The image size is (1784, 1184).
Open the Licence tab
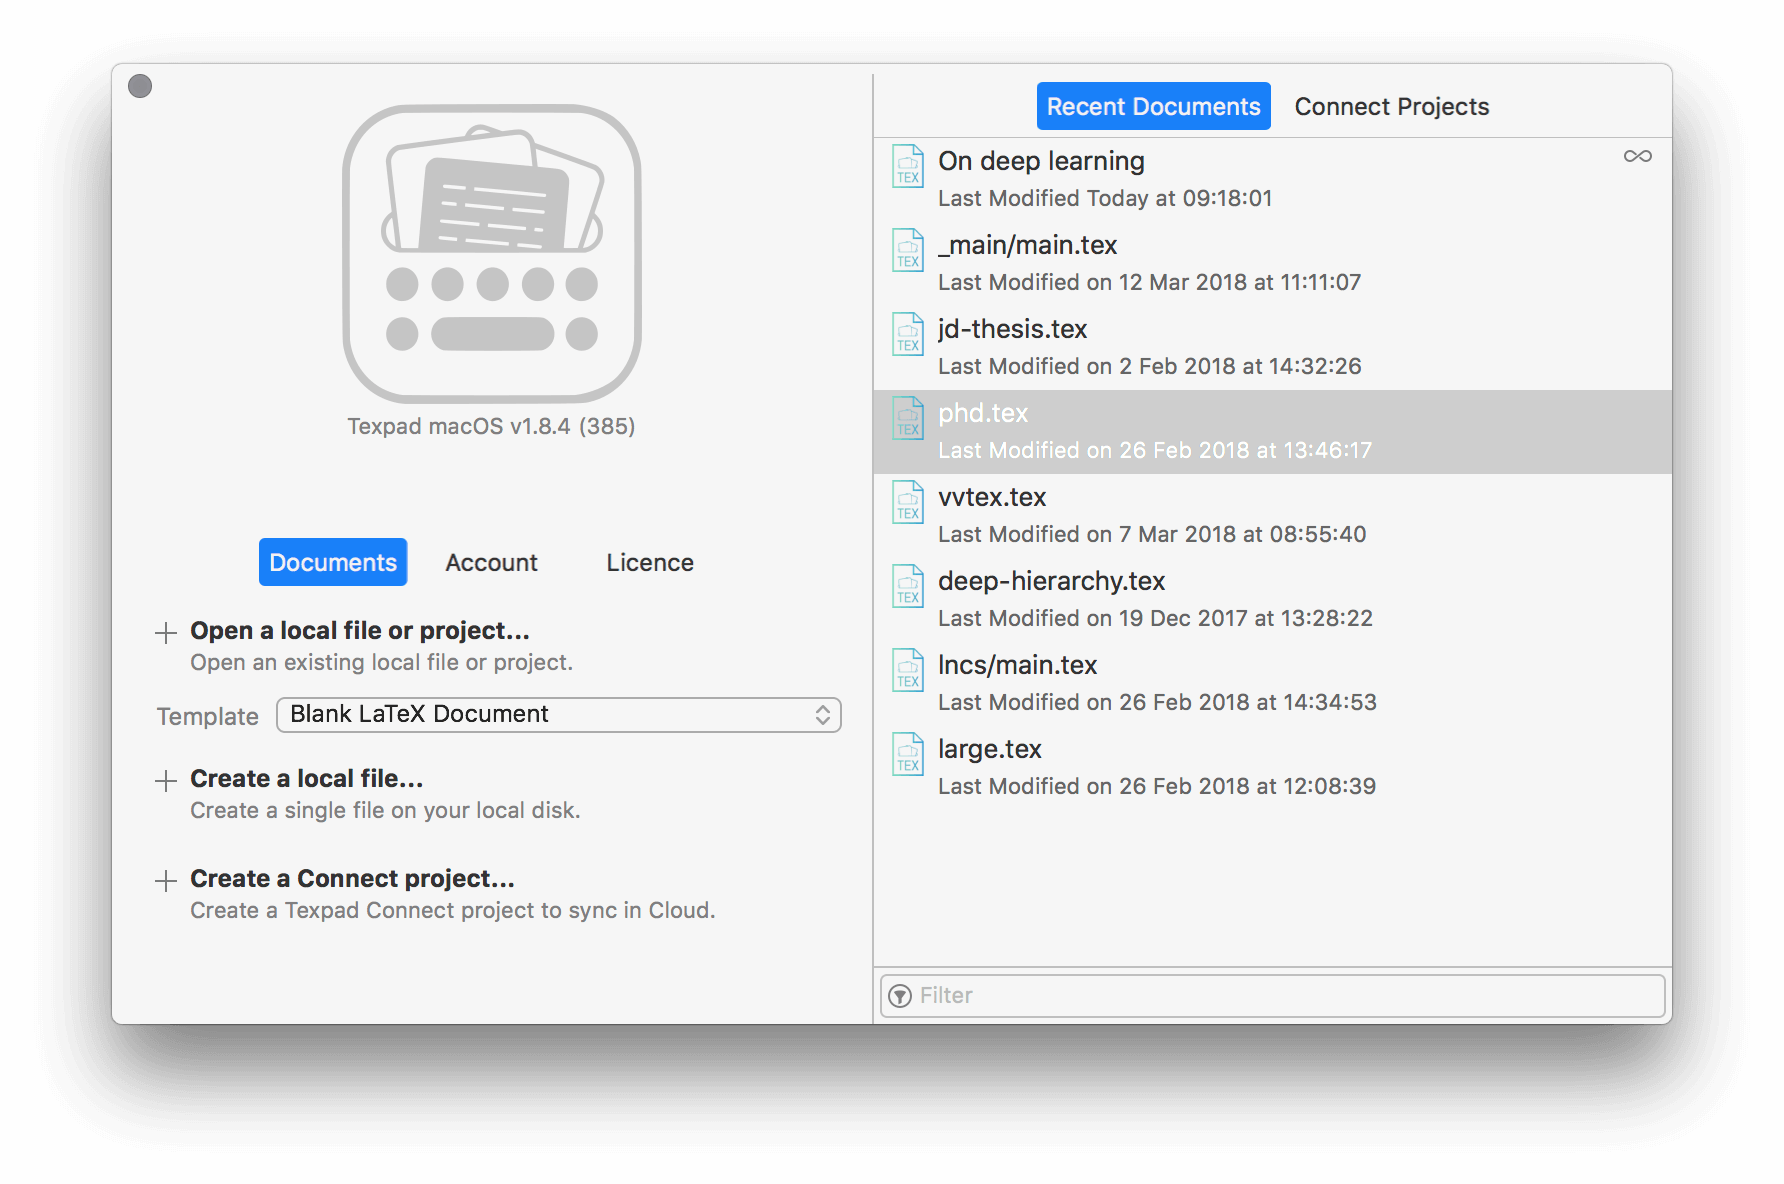[x=650, y=562]
